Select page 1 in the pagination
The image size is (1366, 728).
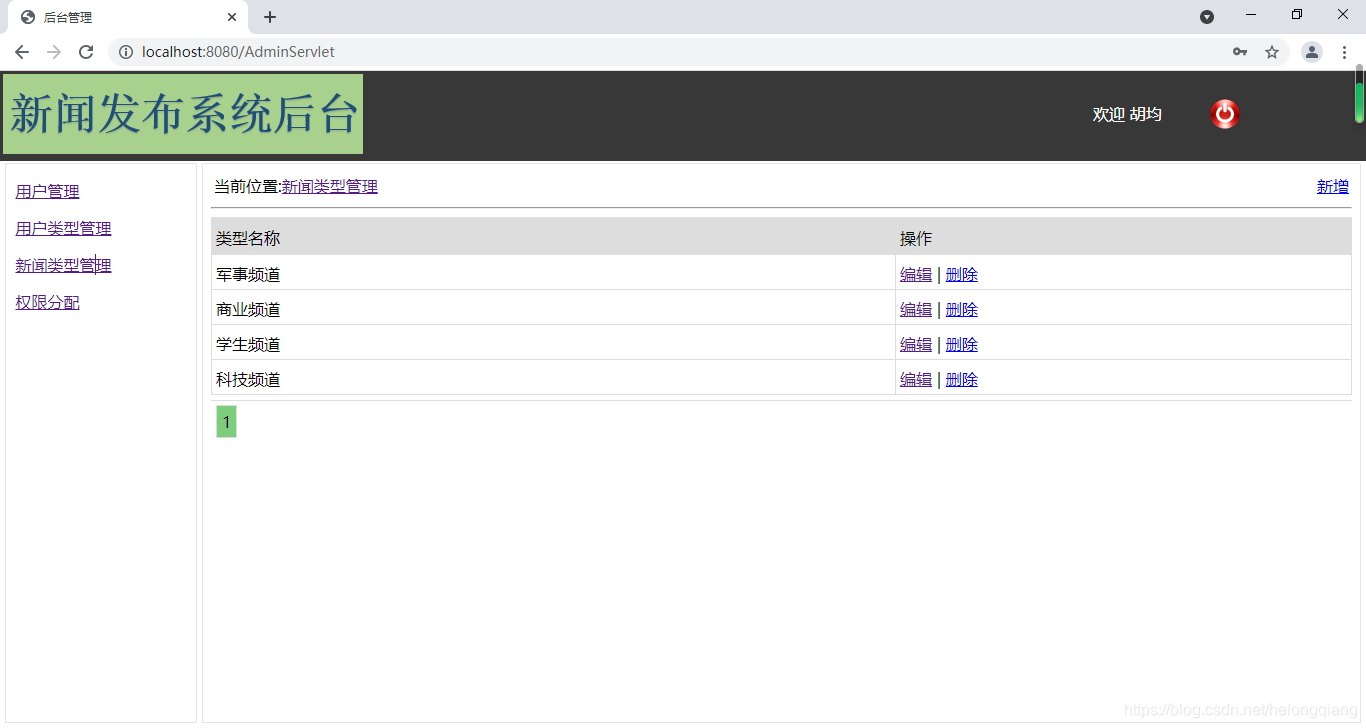pyautogui.click(x=225, y=421)
